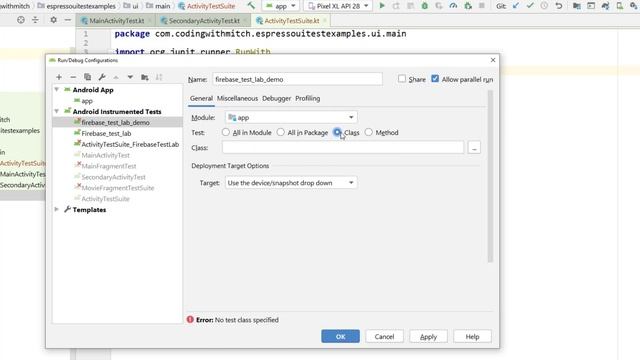Open the AVD Manager device icon
The width and height of the screenshot is (640, 360).
tap(620, 6)
